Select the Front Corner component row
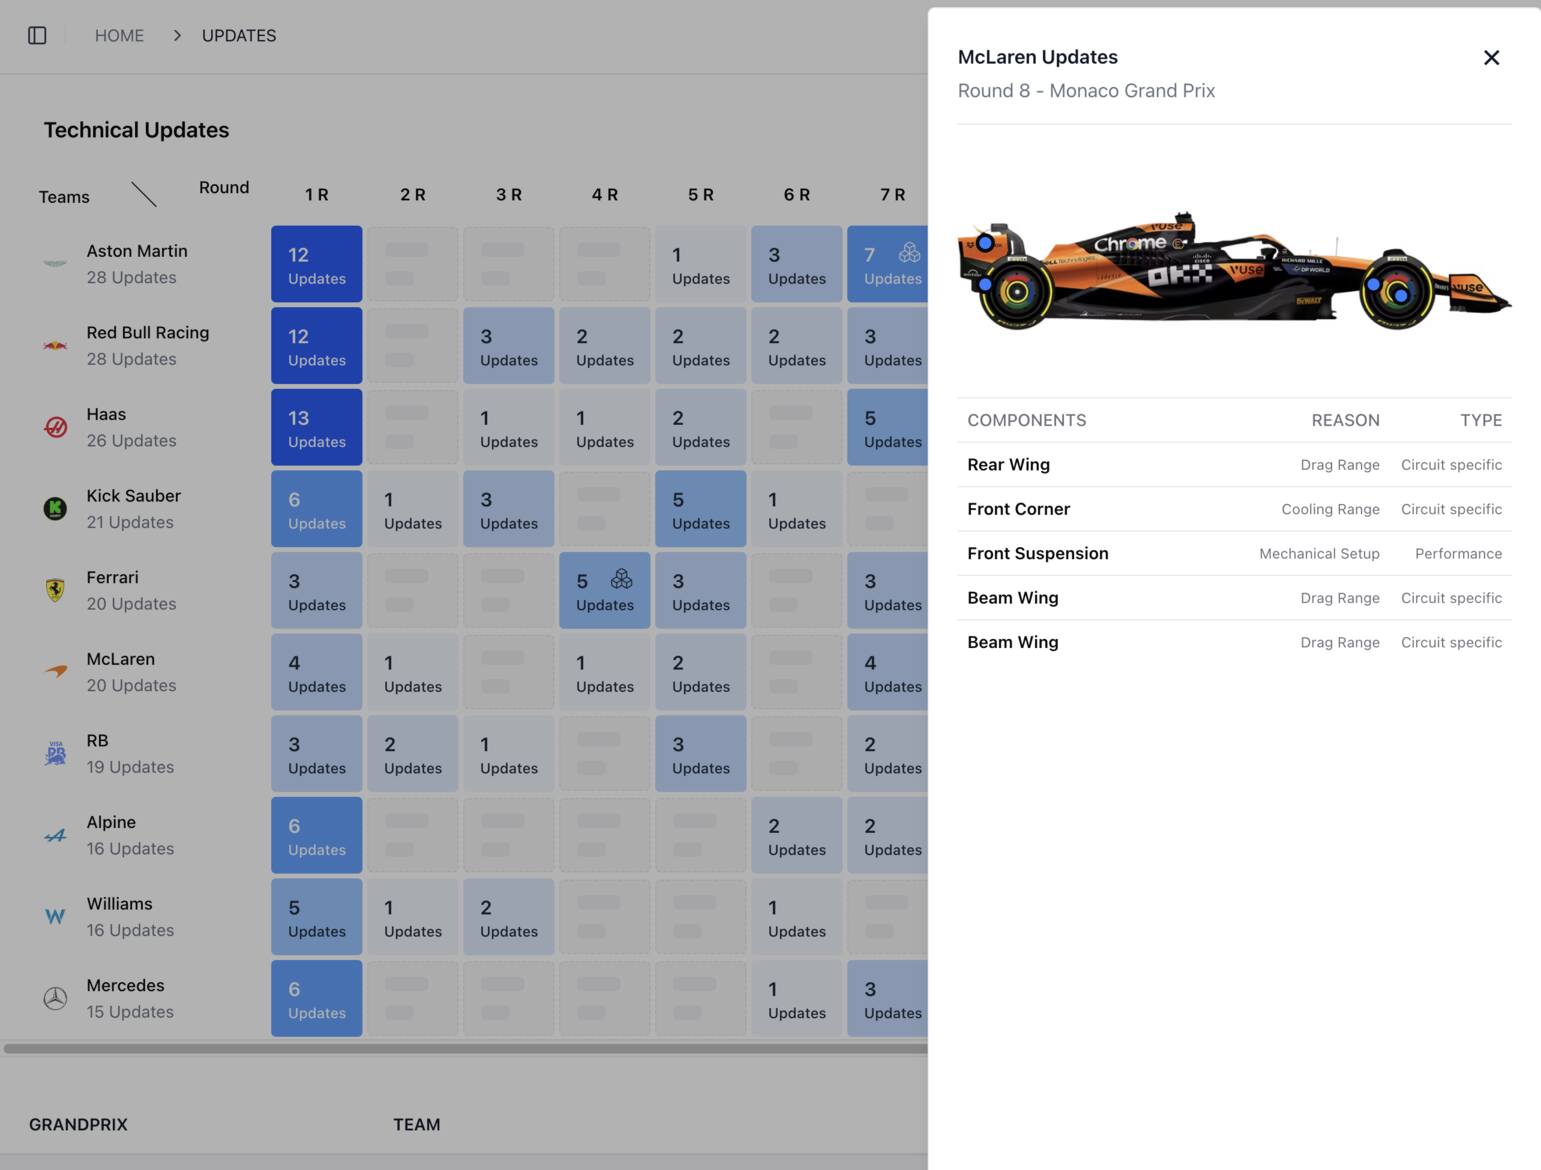Viewport: 1541px width, 1170px height. (1234, 509)
